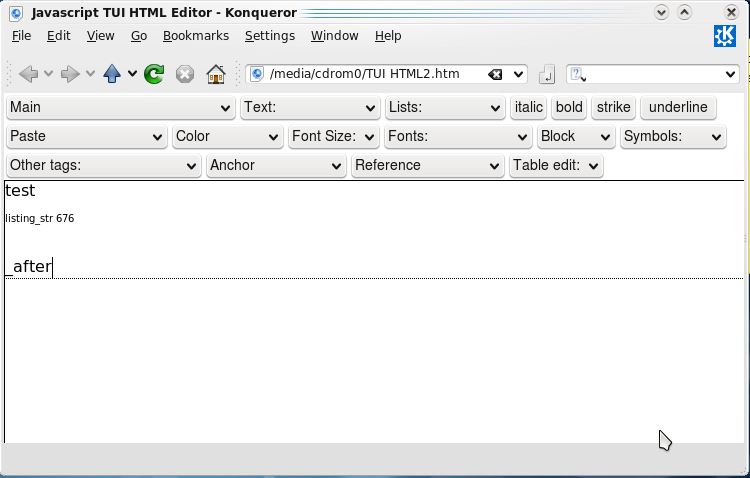Go back with the Back arrow icon
The width and height of the screenshot is (750, 478).
click(28, 74)
